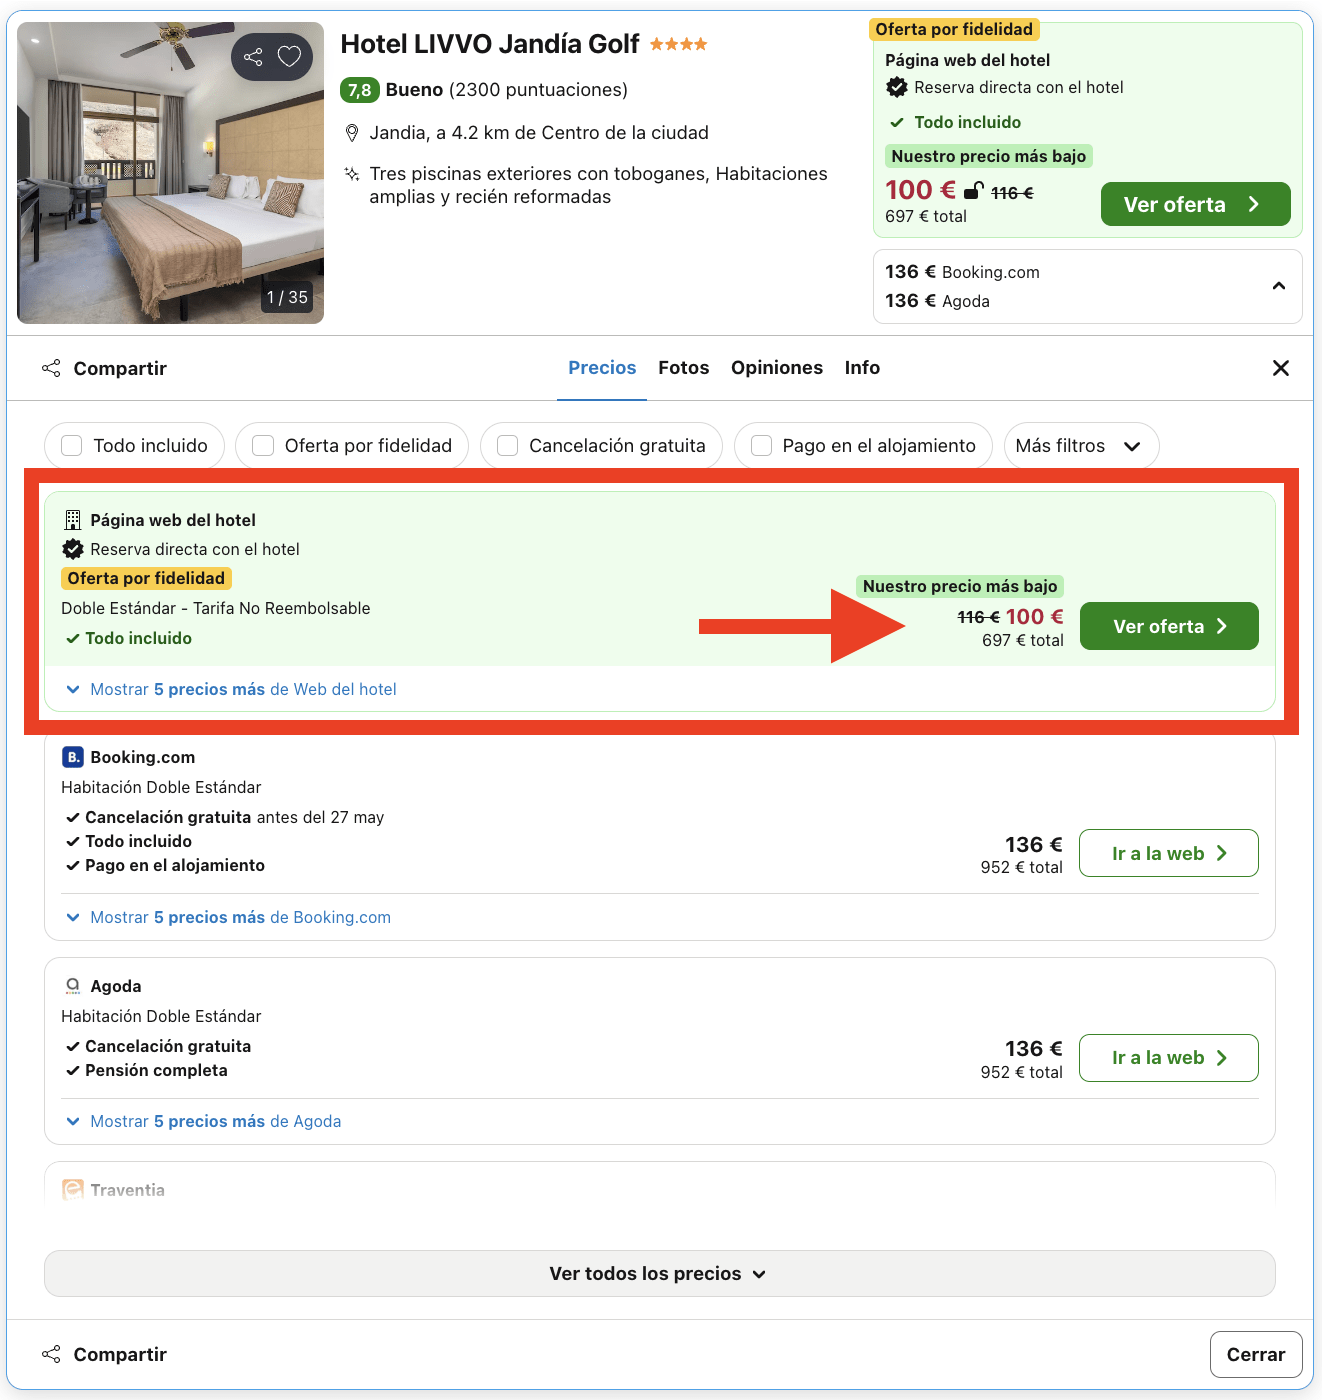Viewport: 1322px width, 1400px height.
Task: Tick the Oferta por fidelidad checkbox
Action: (263, 446)
